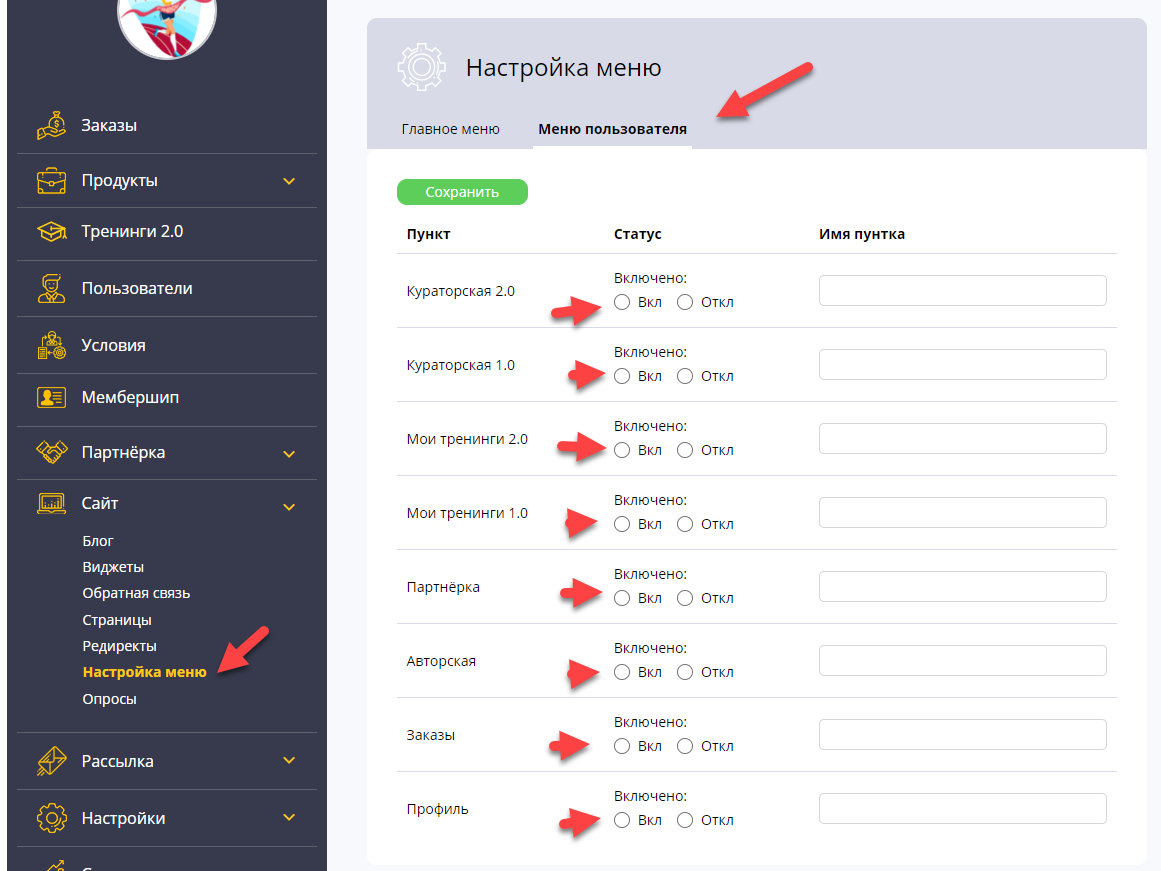The image size is (1161, 871).
Task: Click the Рассылка envelope icon
Action: [x=51, y=761]
